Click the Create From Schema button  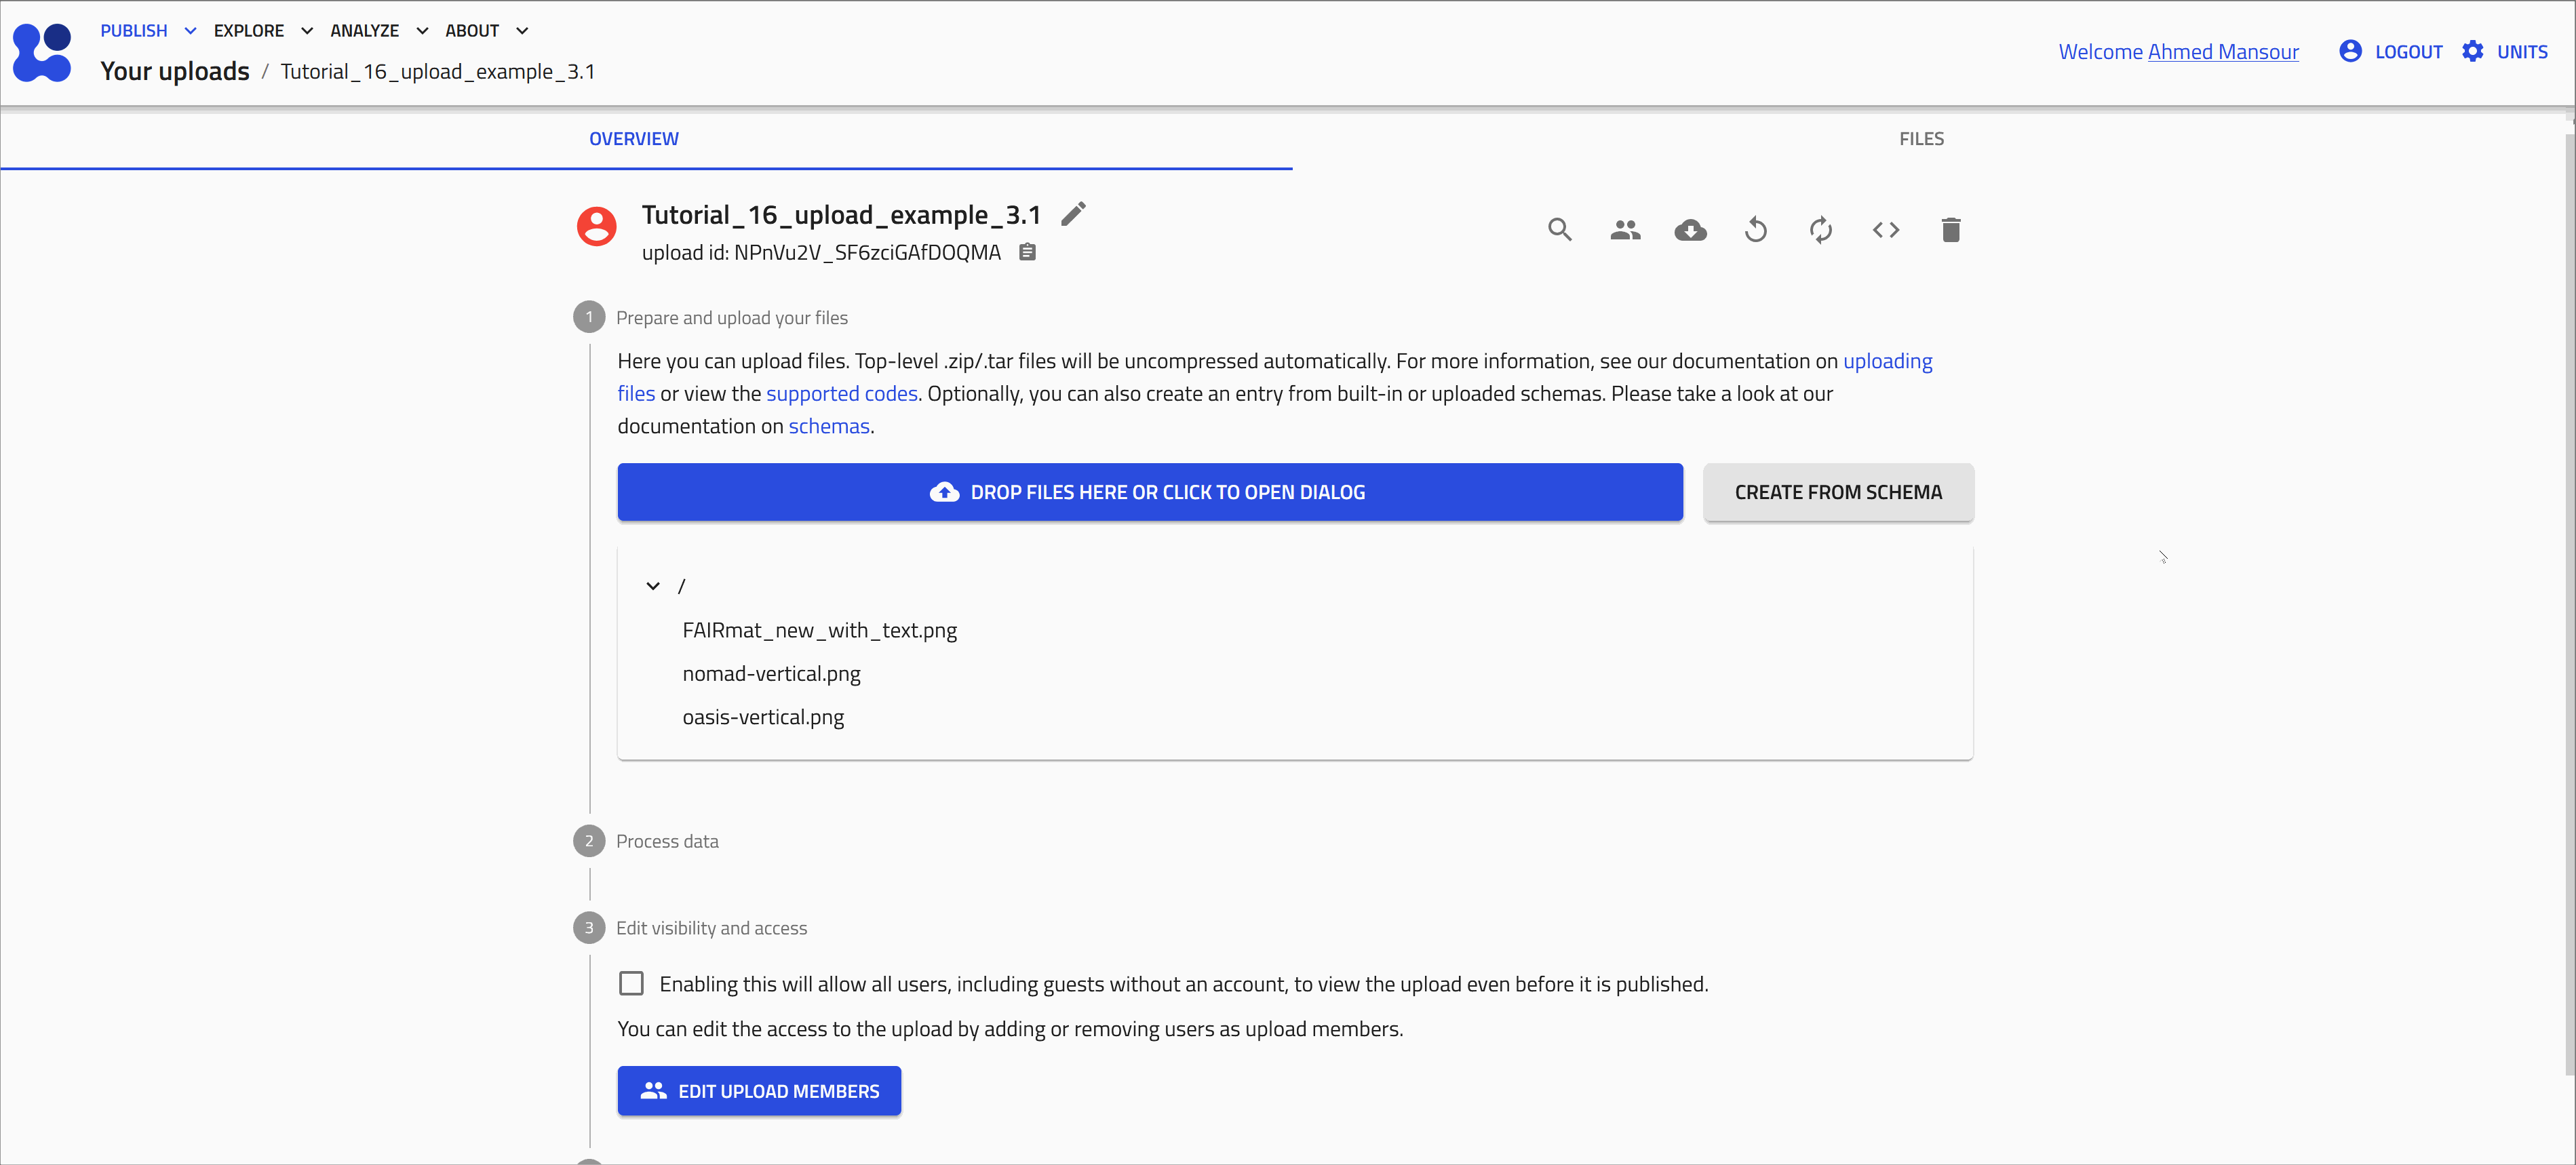pos(1838,492)
